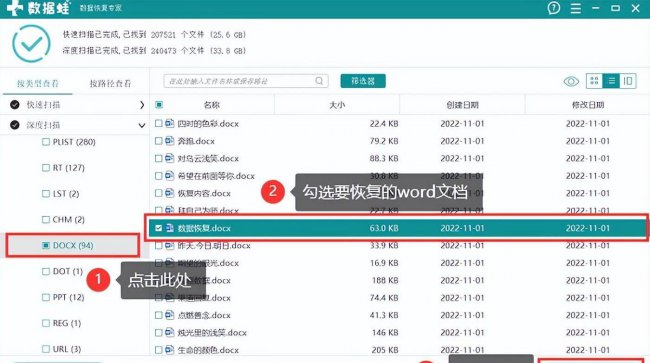650x363 pixels.
Task: Toggle the select-all checkbox in header
Action: [x=159, y=105]
